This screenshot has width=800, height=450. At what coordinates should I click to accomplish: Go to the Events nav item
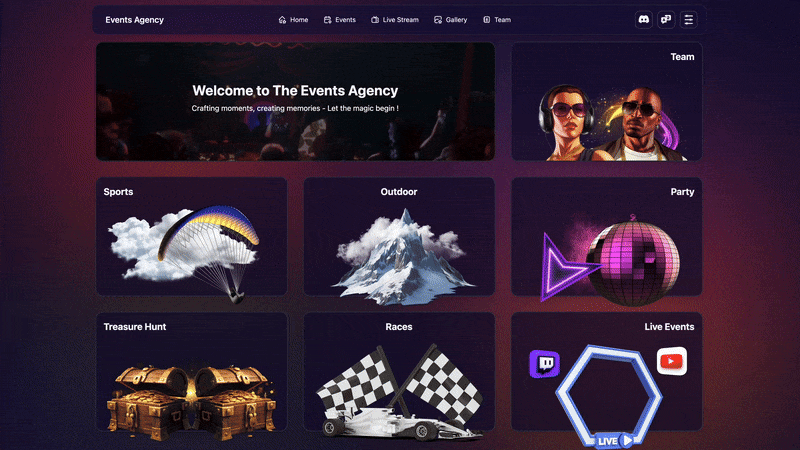340,20
